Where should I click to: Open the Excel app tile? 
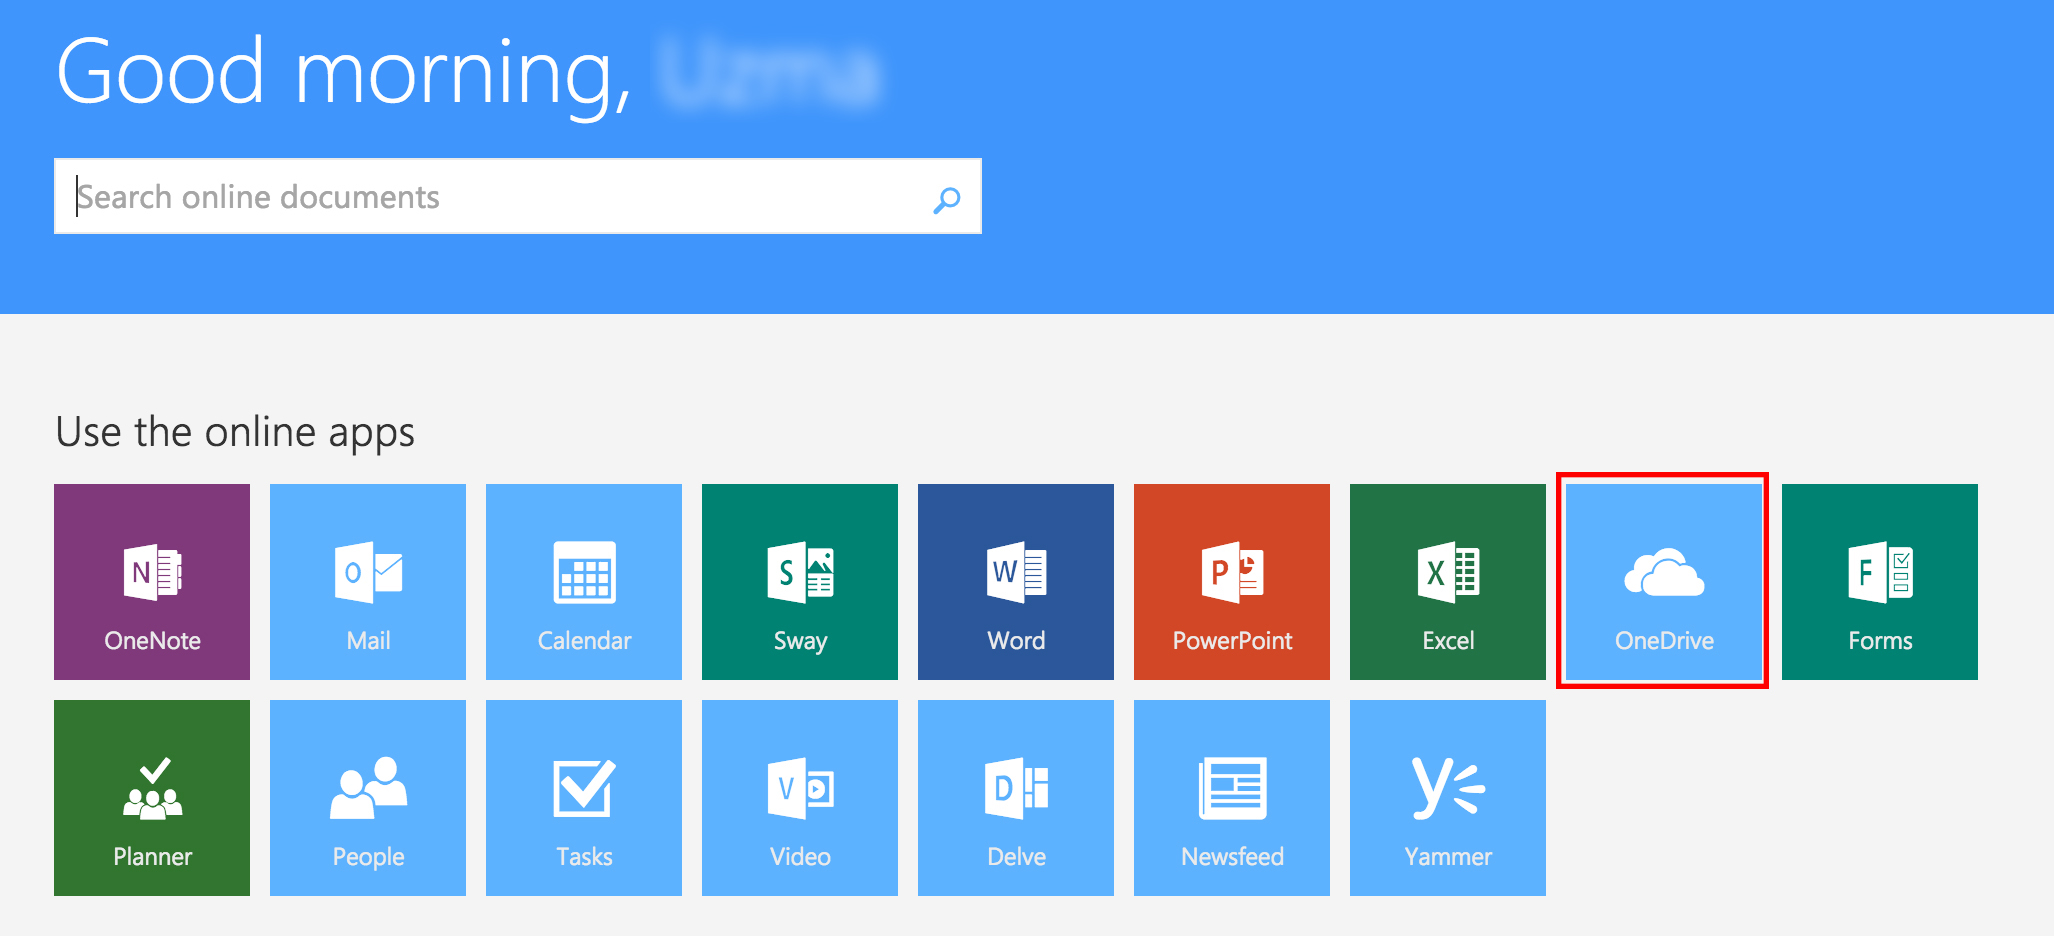tap(1448, 582)
